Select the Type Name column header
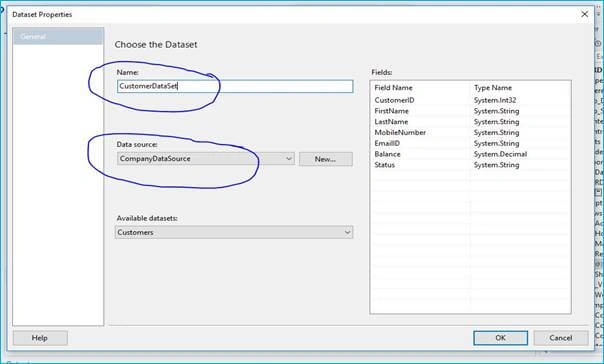The height and width of the screenshot is (364, 604). [493, 88]
